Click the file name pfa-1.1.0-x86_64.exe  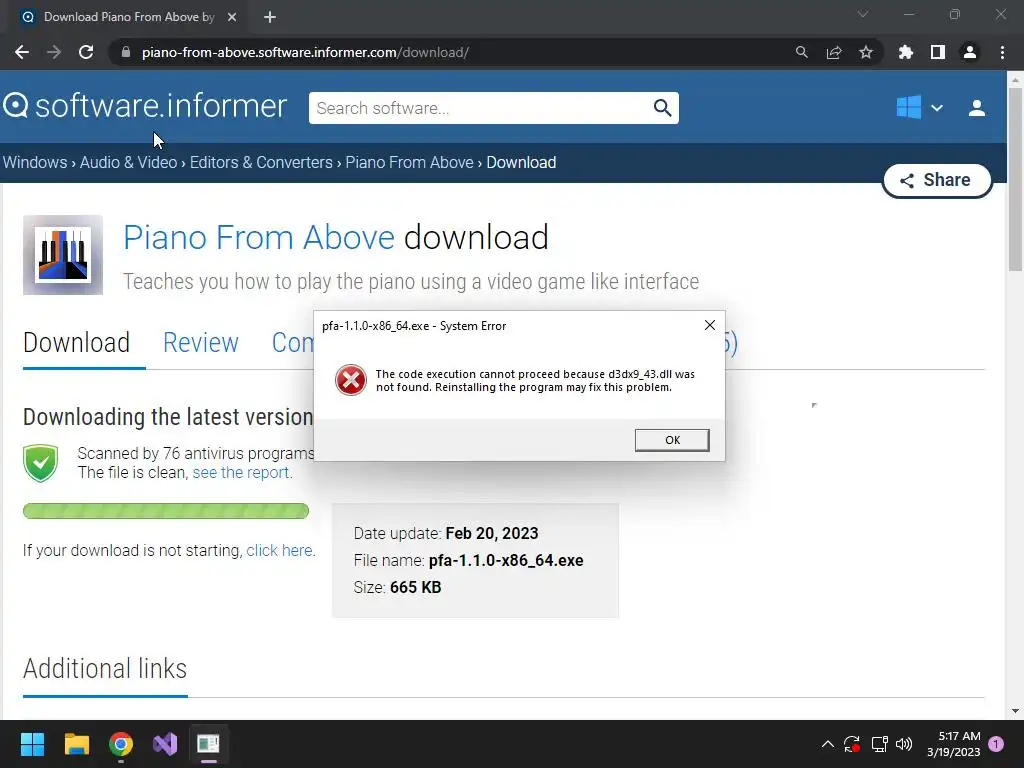506,560
